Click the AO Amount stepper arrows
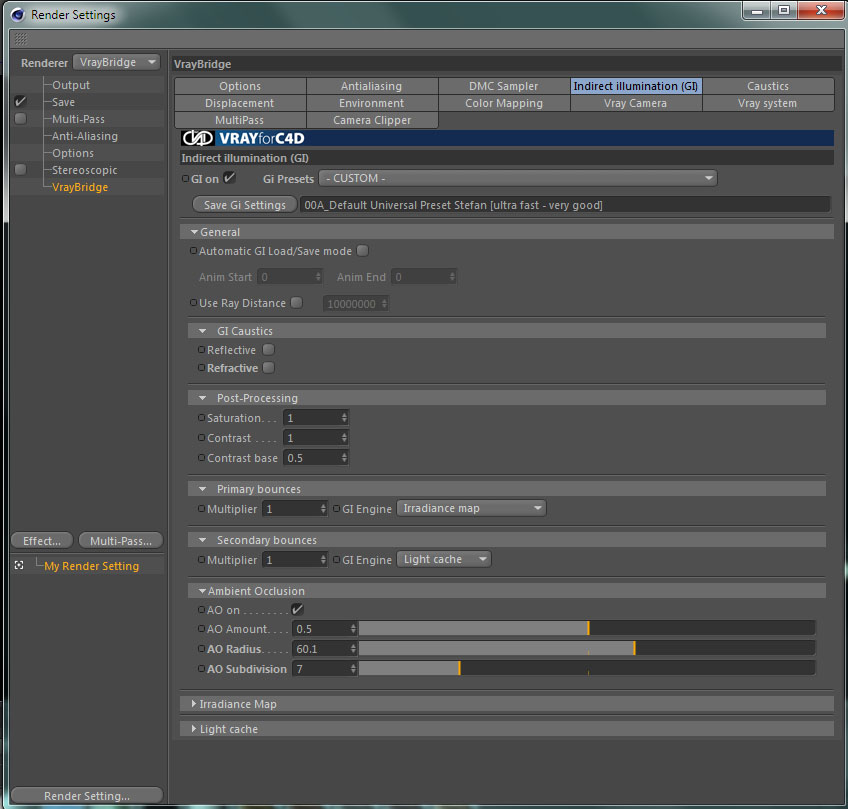Screen dimensions: 848x809 point(353,629)
